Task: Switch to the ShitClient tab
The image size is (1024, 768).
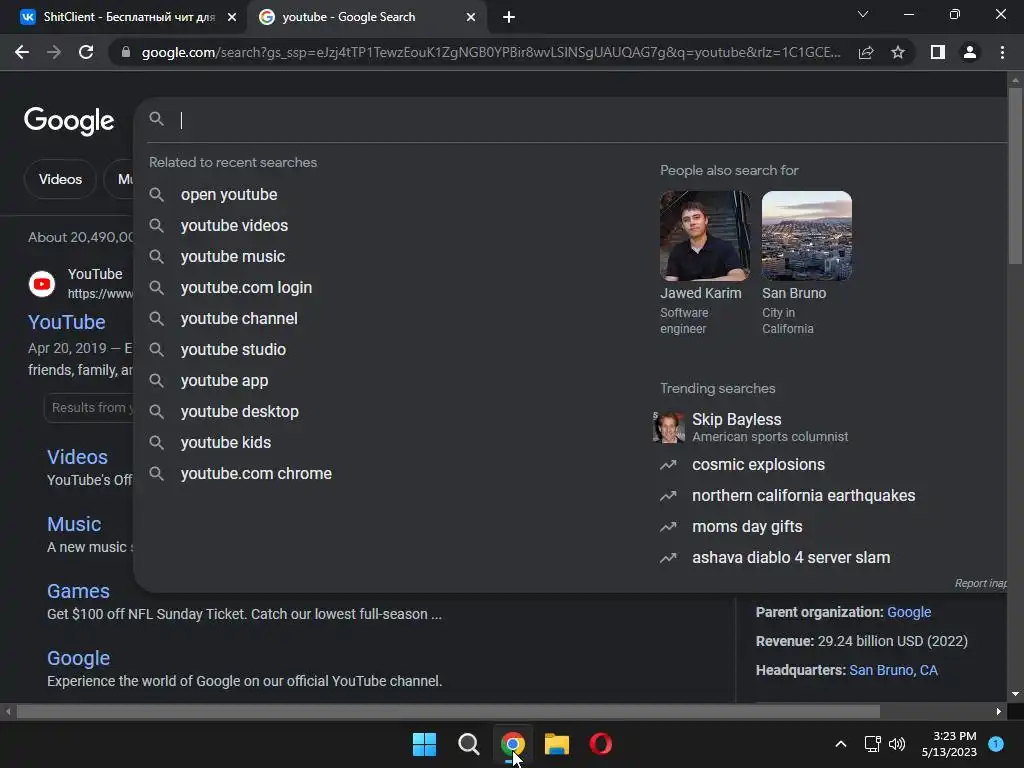Action: (x=123, y=17)
